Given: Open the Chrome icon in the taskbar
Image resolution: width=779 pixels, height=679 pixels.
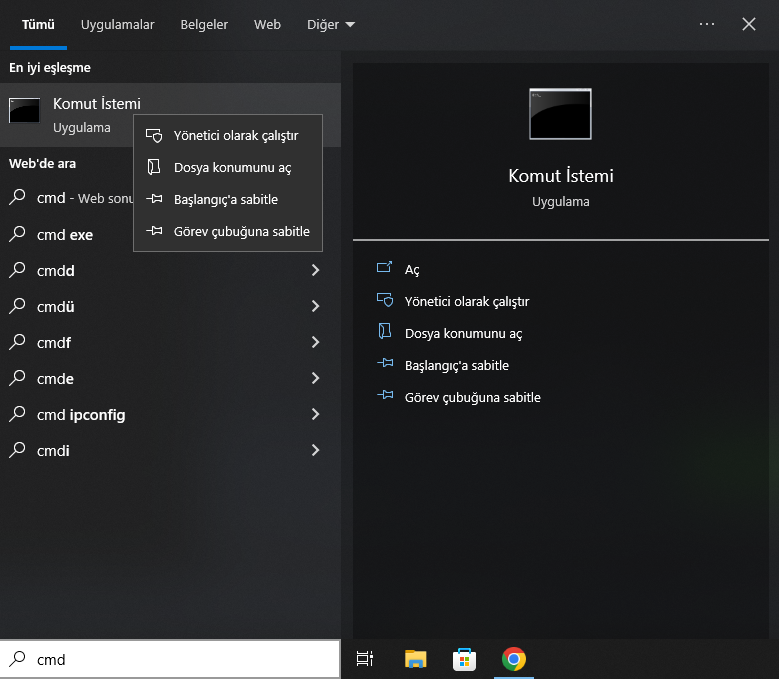Looking at the screenshot, I should coord(514,658).
